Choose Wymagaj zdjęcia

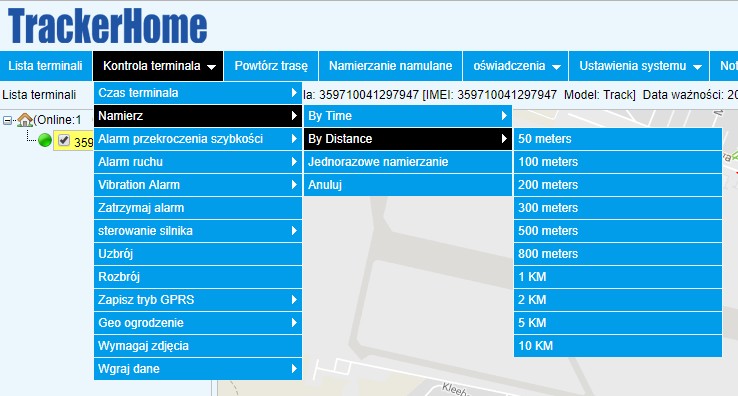coord(198,346)
